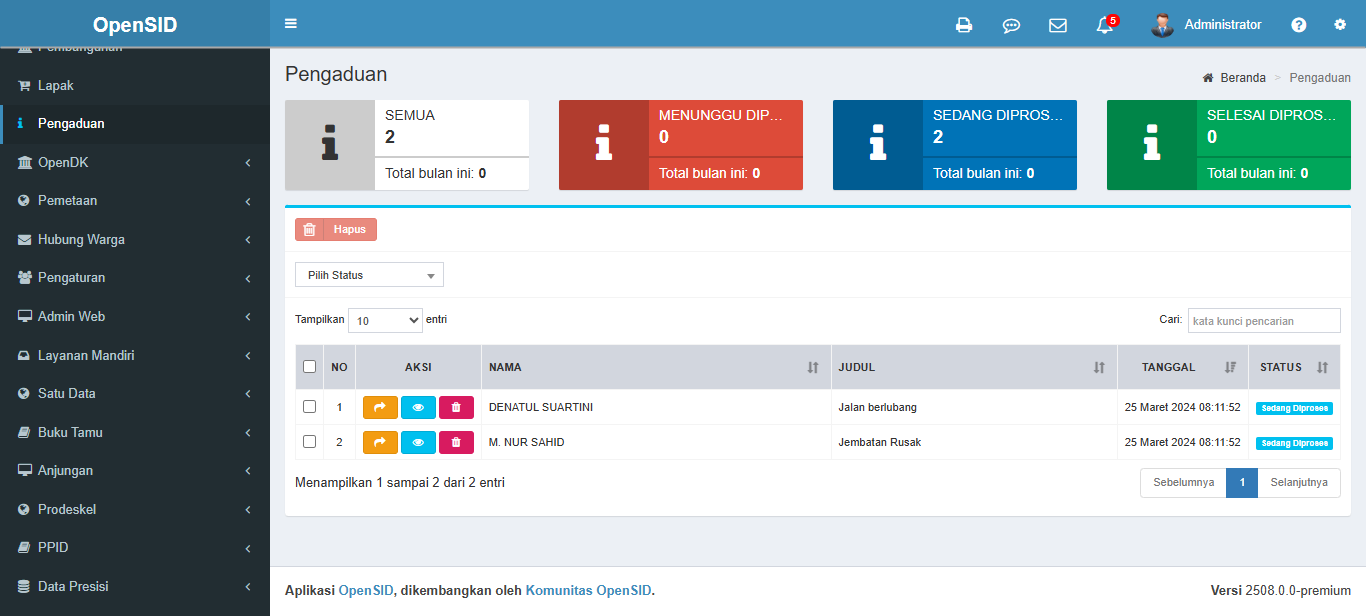The image size is (1366, 616).
Task: Click the Selanjutnya pagination button
Action: (1298, 483)
